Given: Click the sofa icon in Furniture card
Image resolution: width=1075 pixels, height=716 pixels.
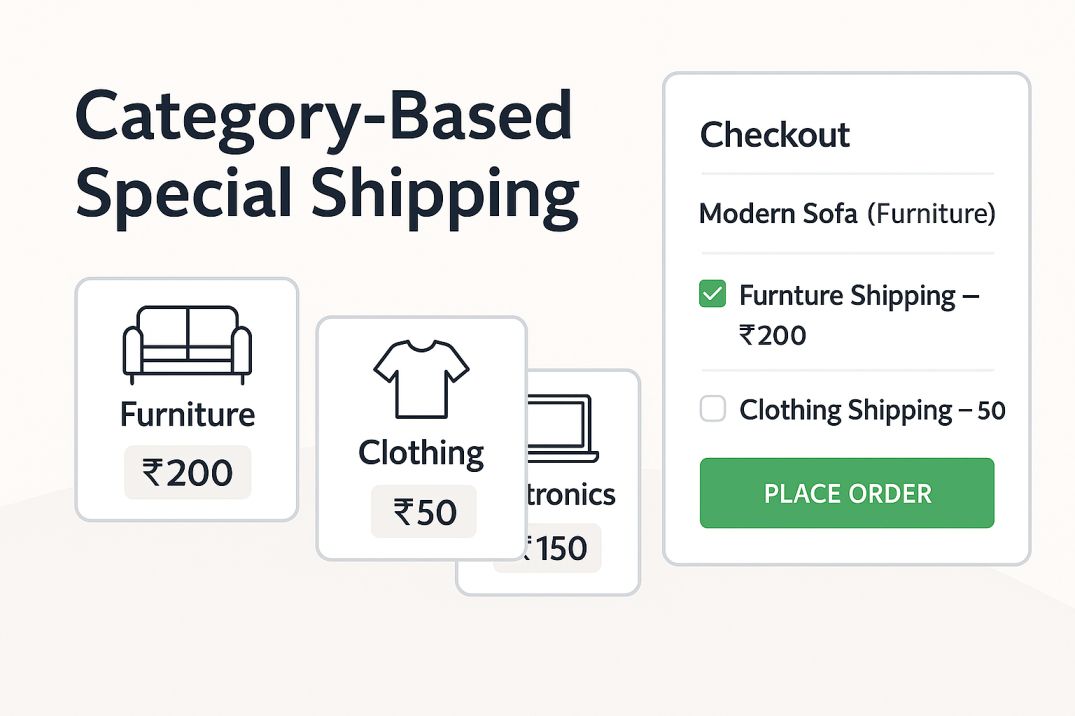Looking at the screenshot, I should pos(187,345).
